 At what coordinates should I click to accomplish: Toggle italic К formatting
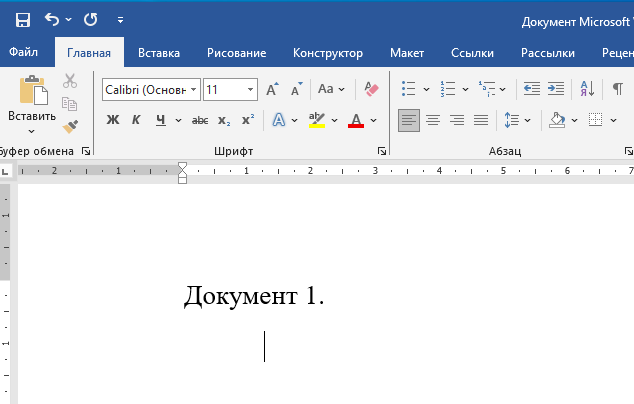coord(136,120)
